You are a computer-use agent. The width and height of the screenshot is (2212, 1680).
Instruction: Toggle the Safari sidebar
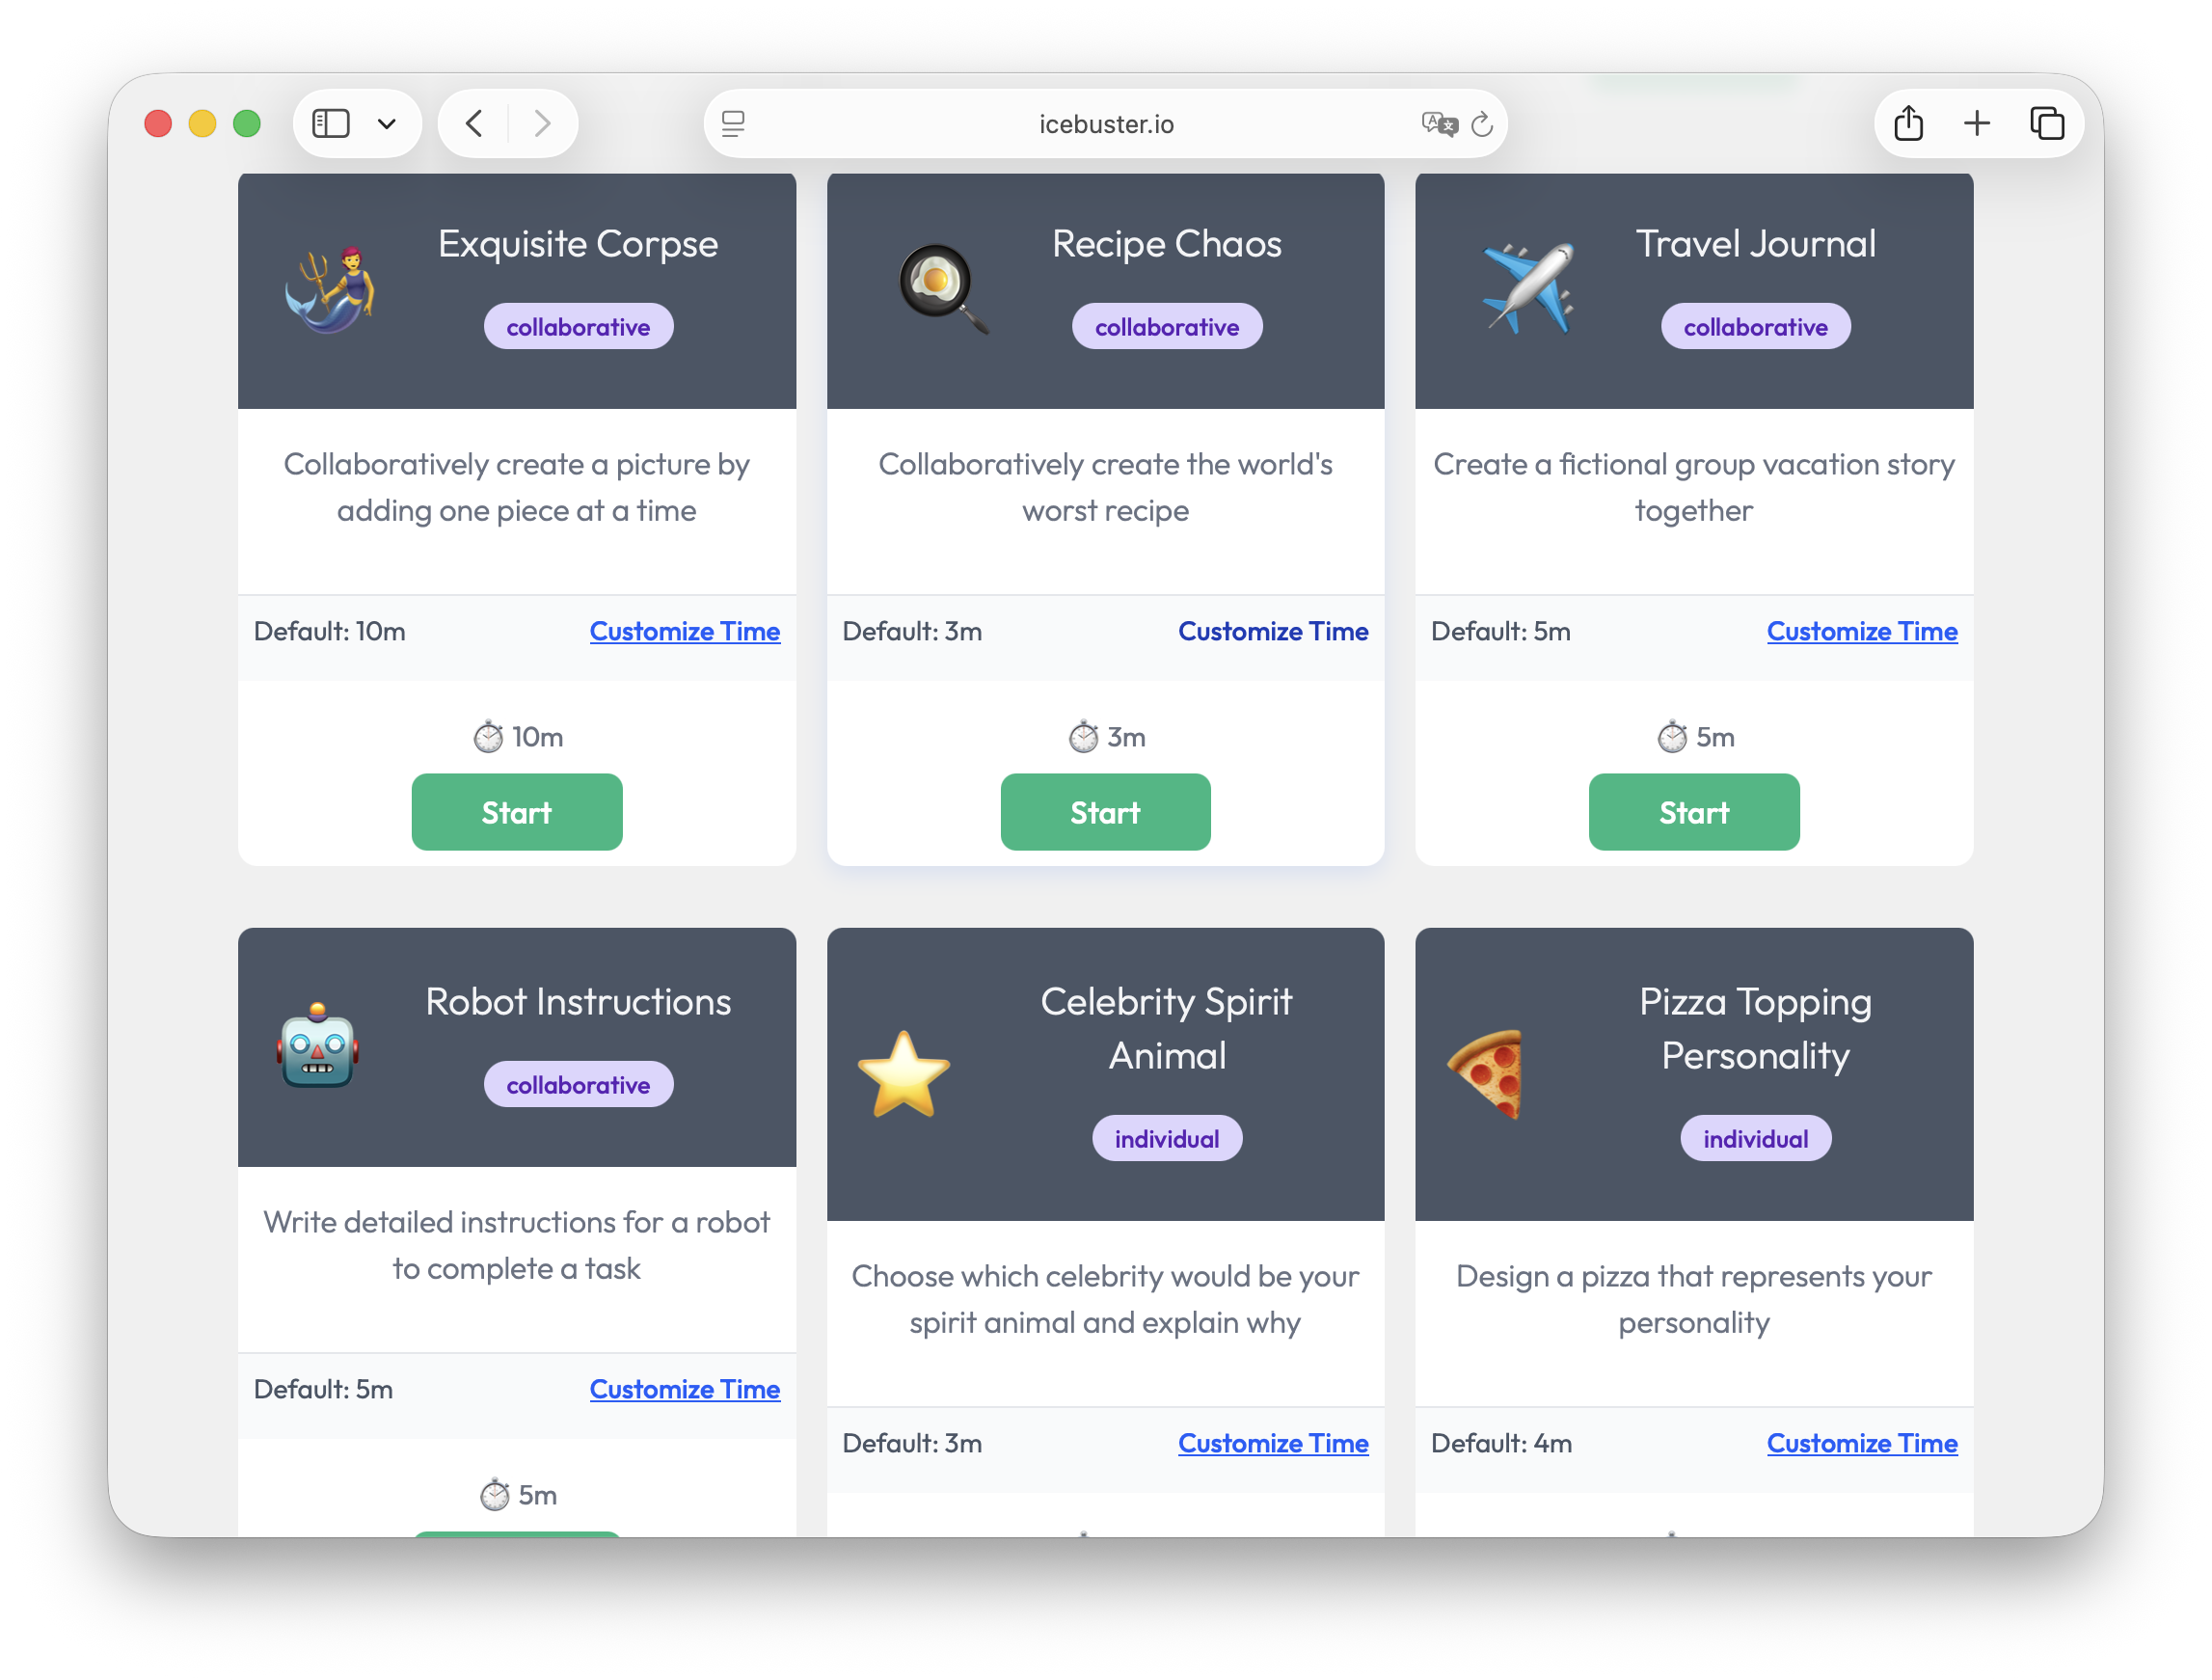point(331,124)
